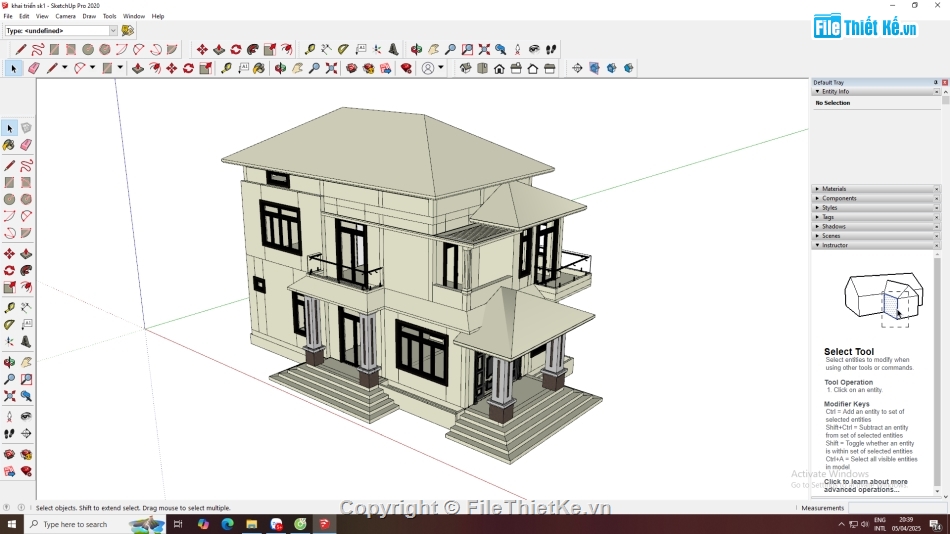Open the Draw menu
The image size is (950, 534).
point(89,16)
